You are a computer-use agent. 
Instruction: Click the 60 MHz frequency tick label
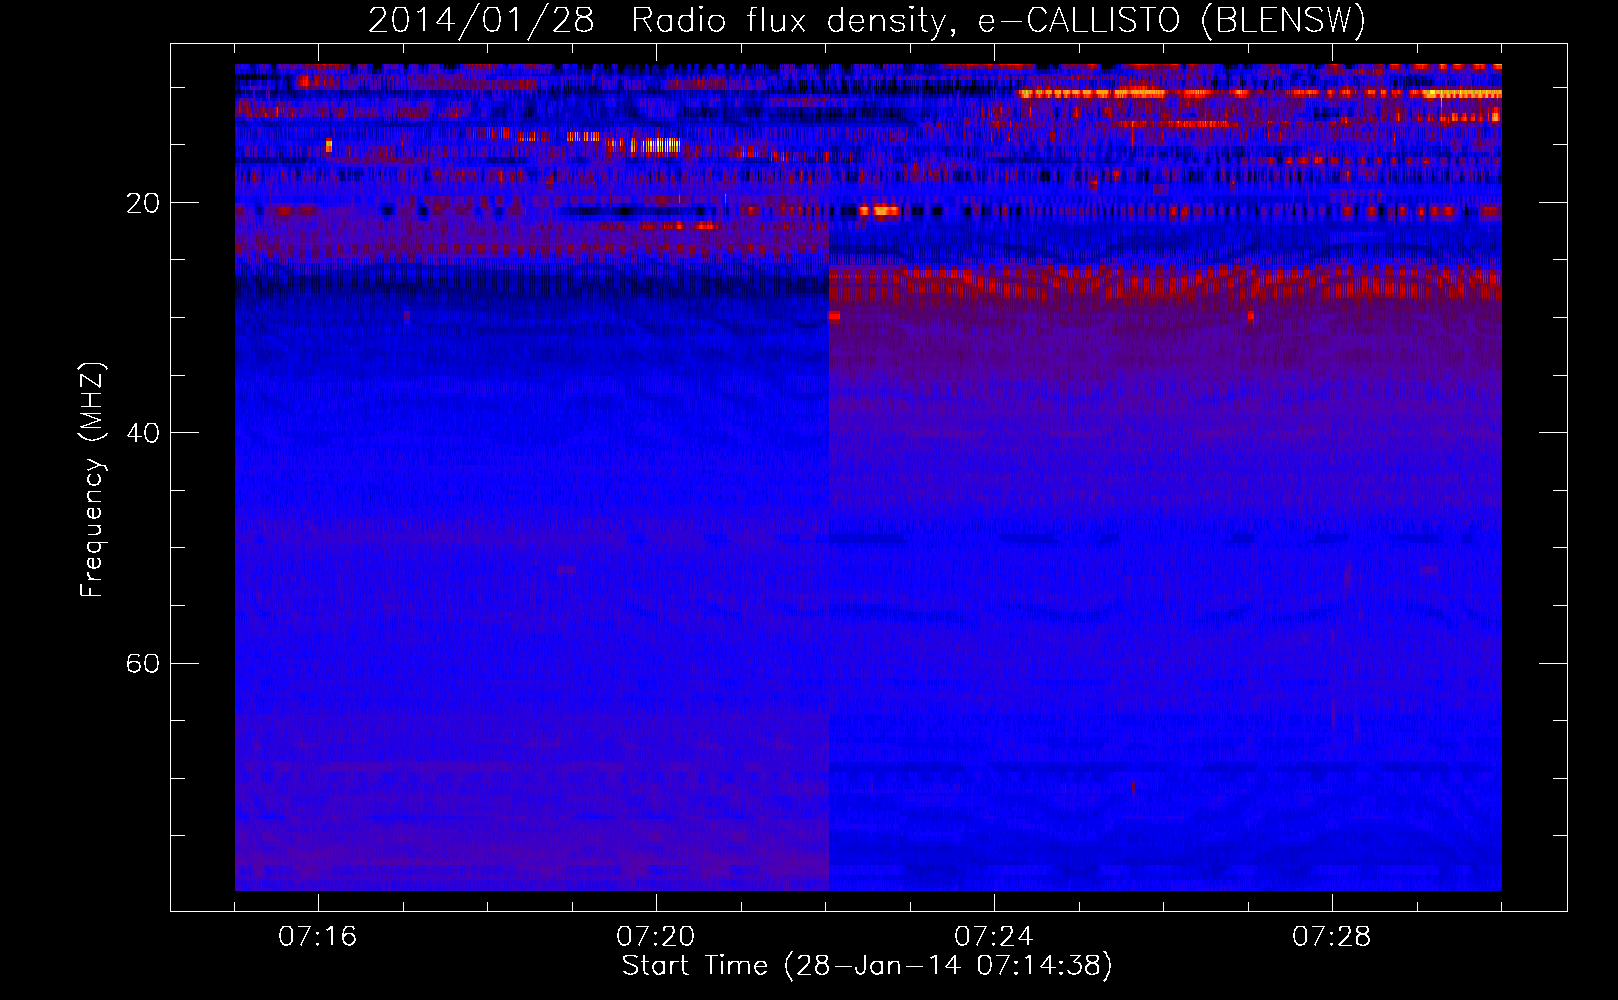[143, 663]
